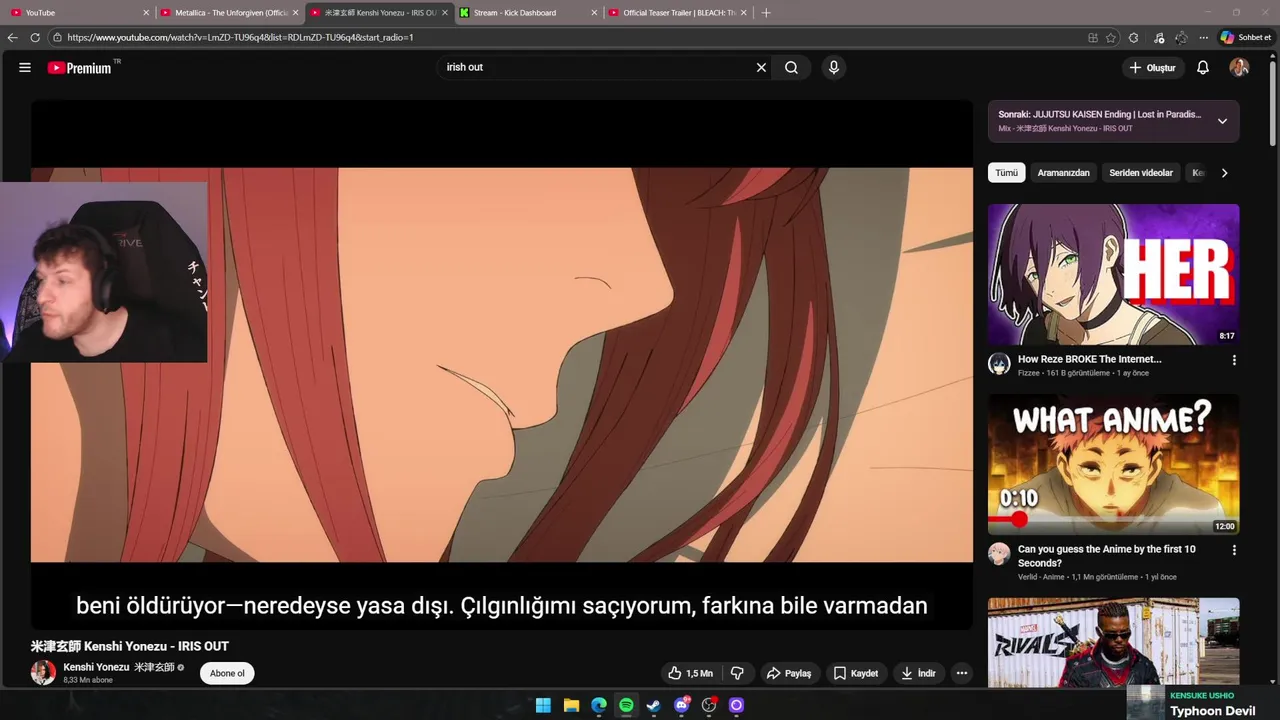Select the Seriden videolar filter chip

[1141, 173]
